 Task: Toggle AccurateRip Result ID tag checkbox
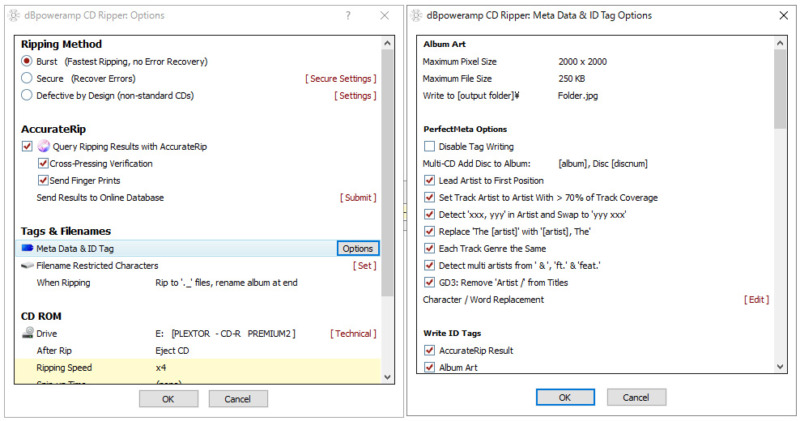coord(429,351)
